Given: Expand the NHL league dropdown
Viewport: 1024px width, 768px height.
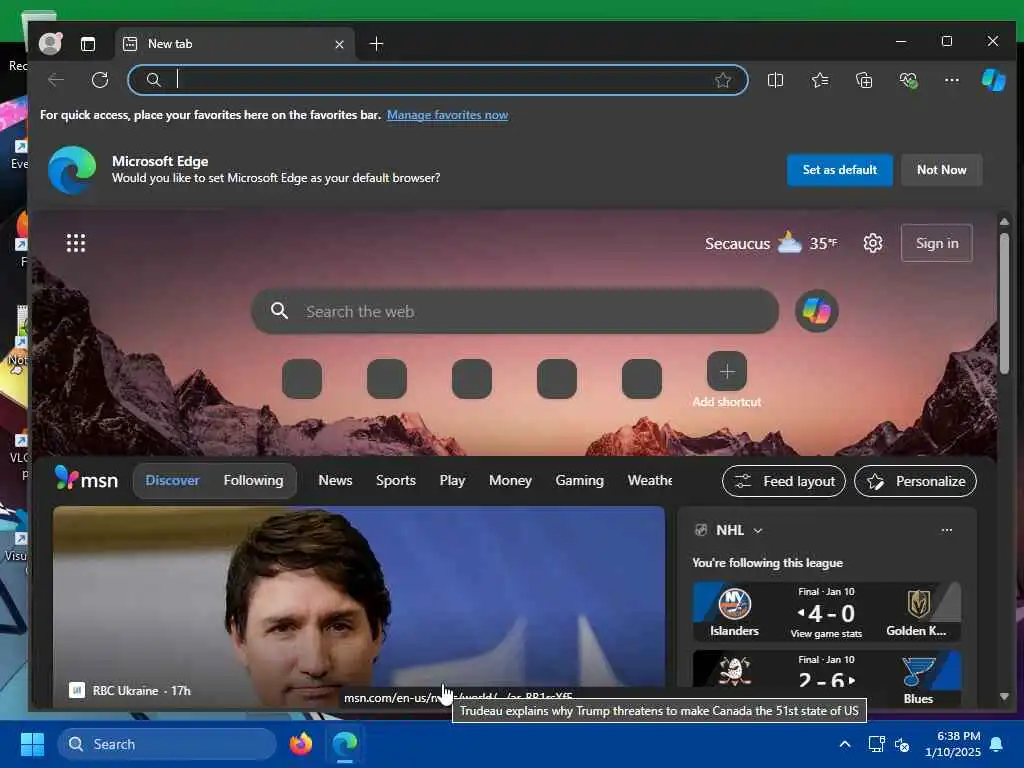Looking at the screenshot, I should [x=757, y=530].
